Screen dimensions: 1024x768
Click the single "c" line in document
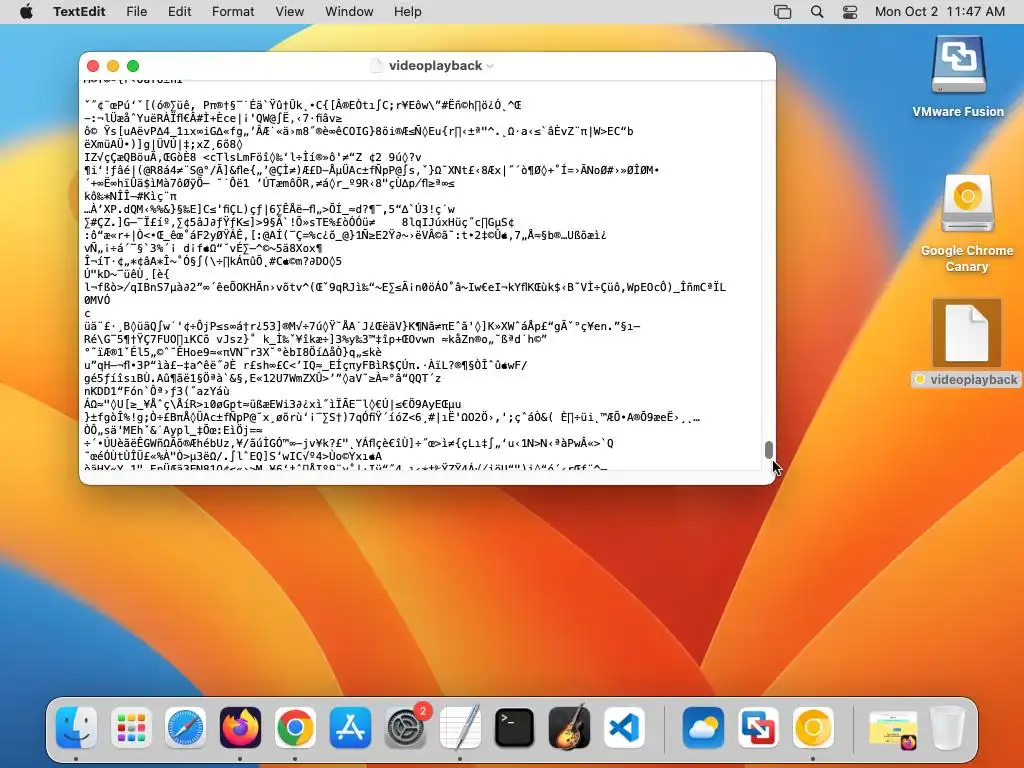(x=88, y=313)
